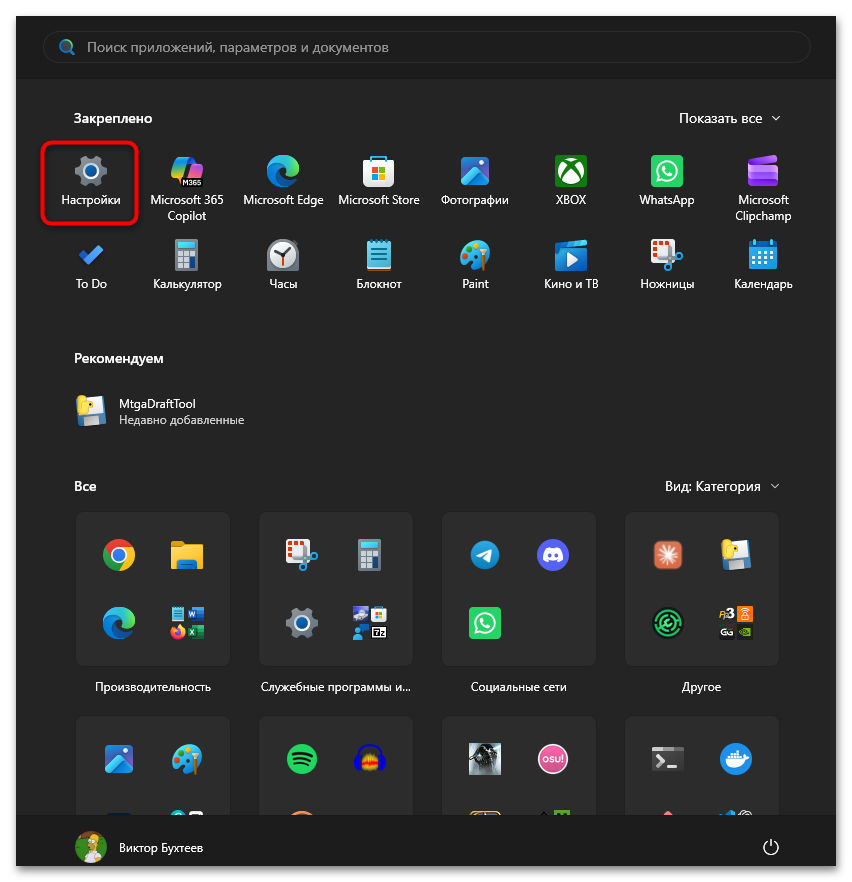Open the Календарь app
The image size is (852, 882).
[763, 264]
